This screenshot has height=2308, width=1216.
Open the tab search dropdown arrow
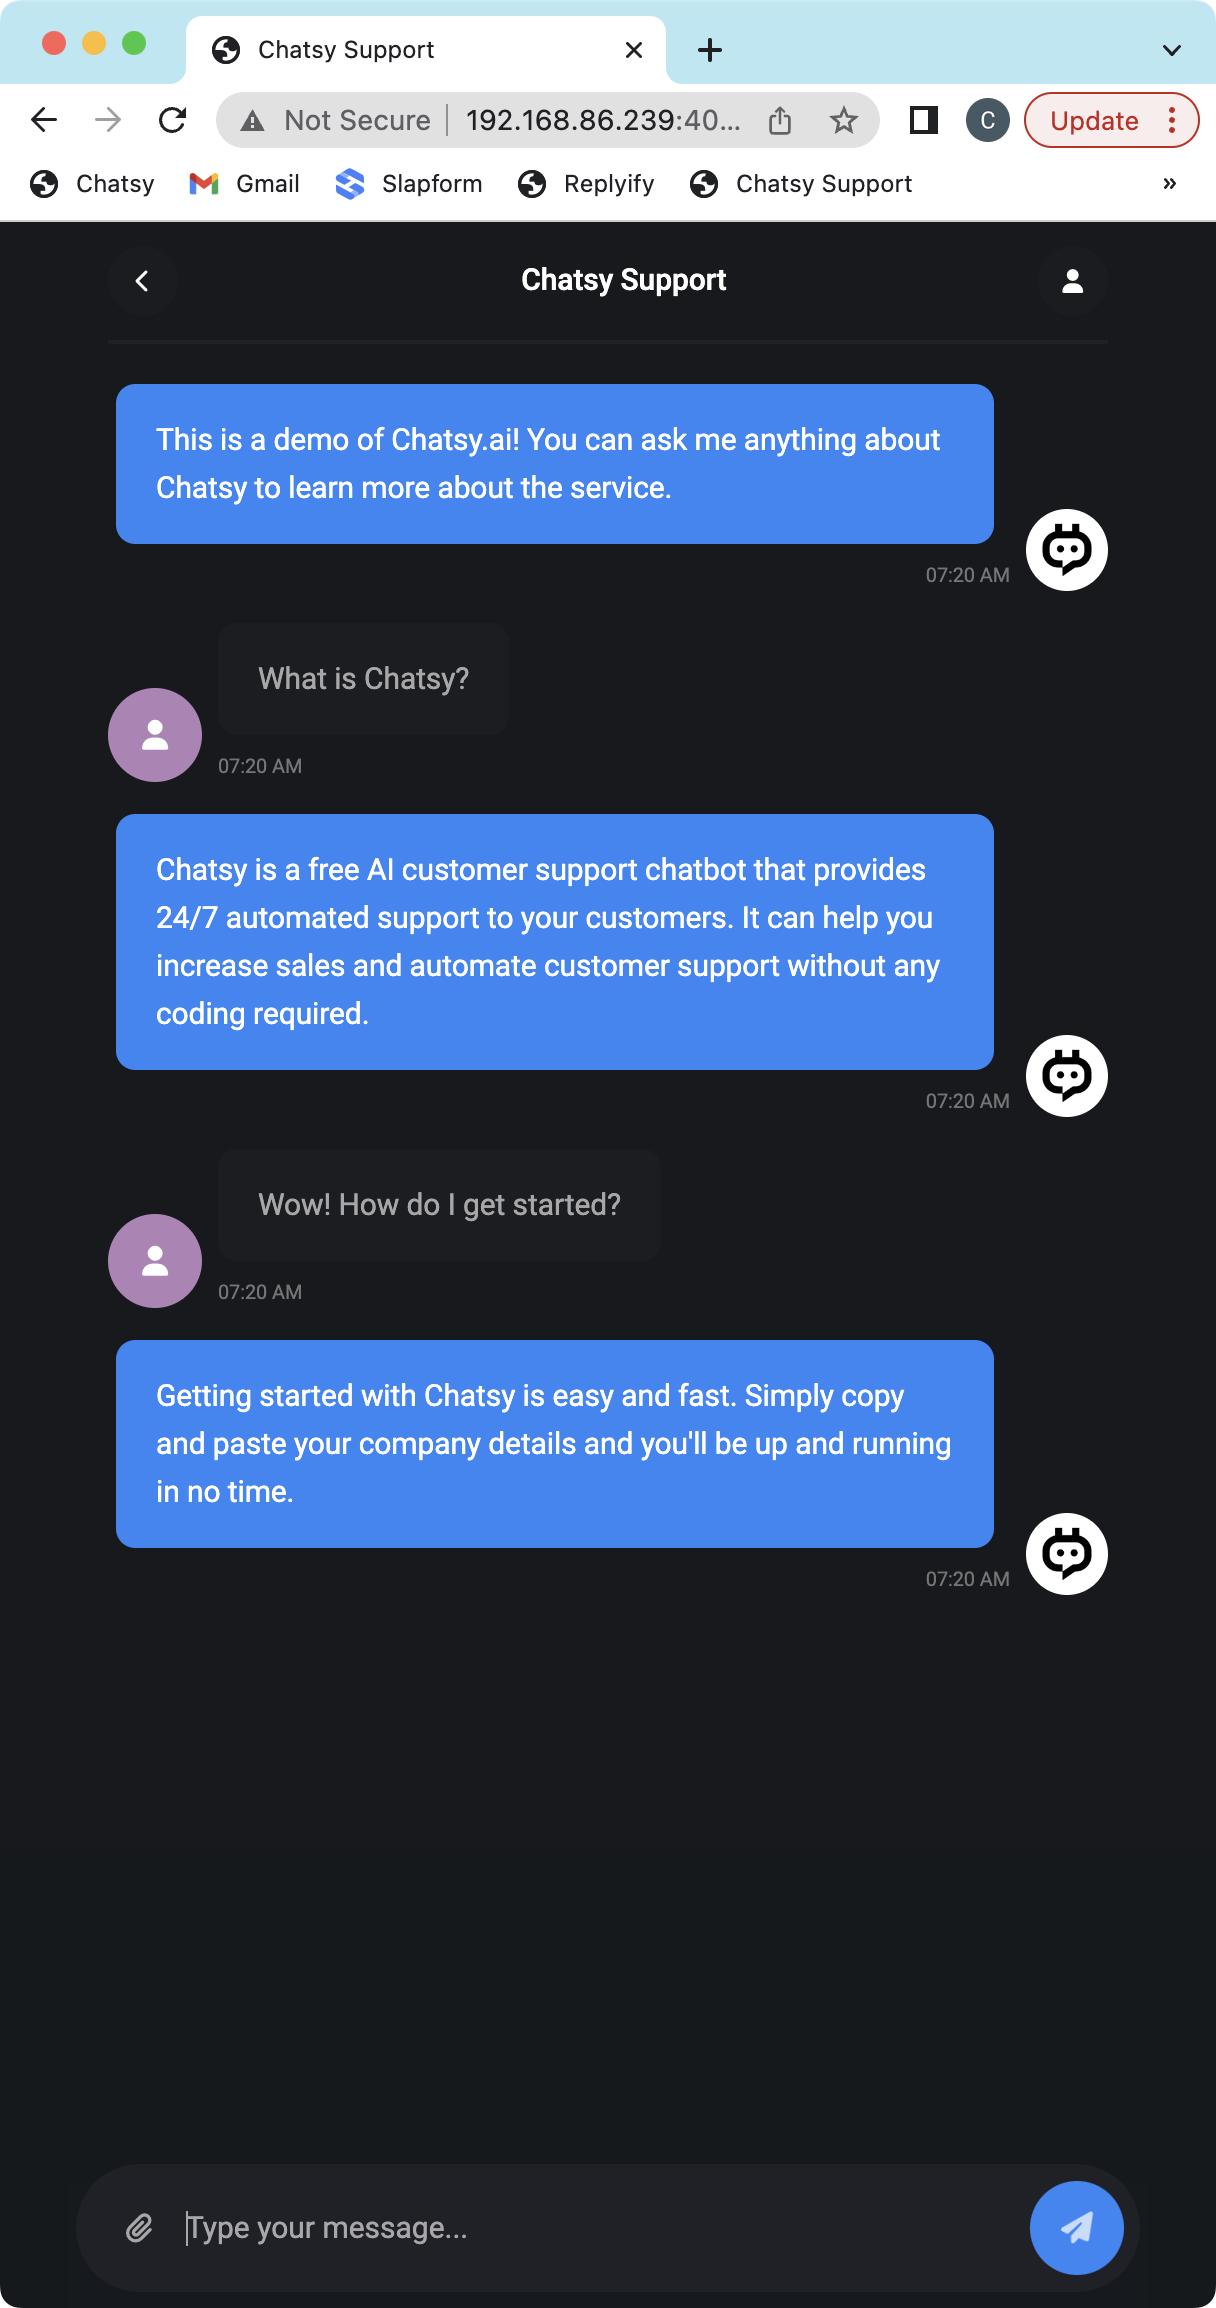tap(1172, 50)
